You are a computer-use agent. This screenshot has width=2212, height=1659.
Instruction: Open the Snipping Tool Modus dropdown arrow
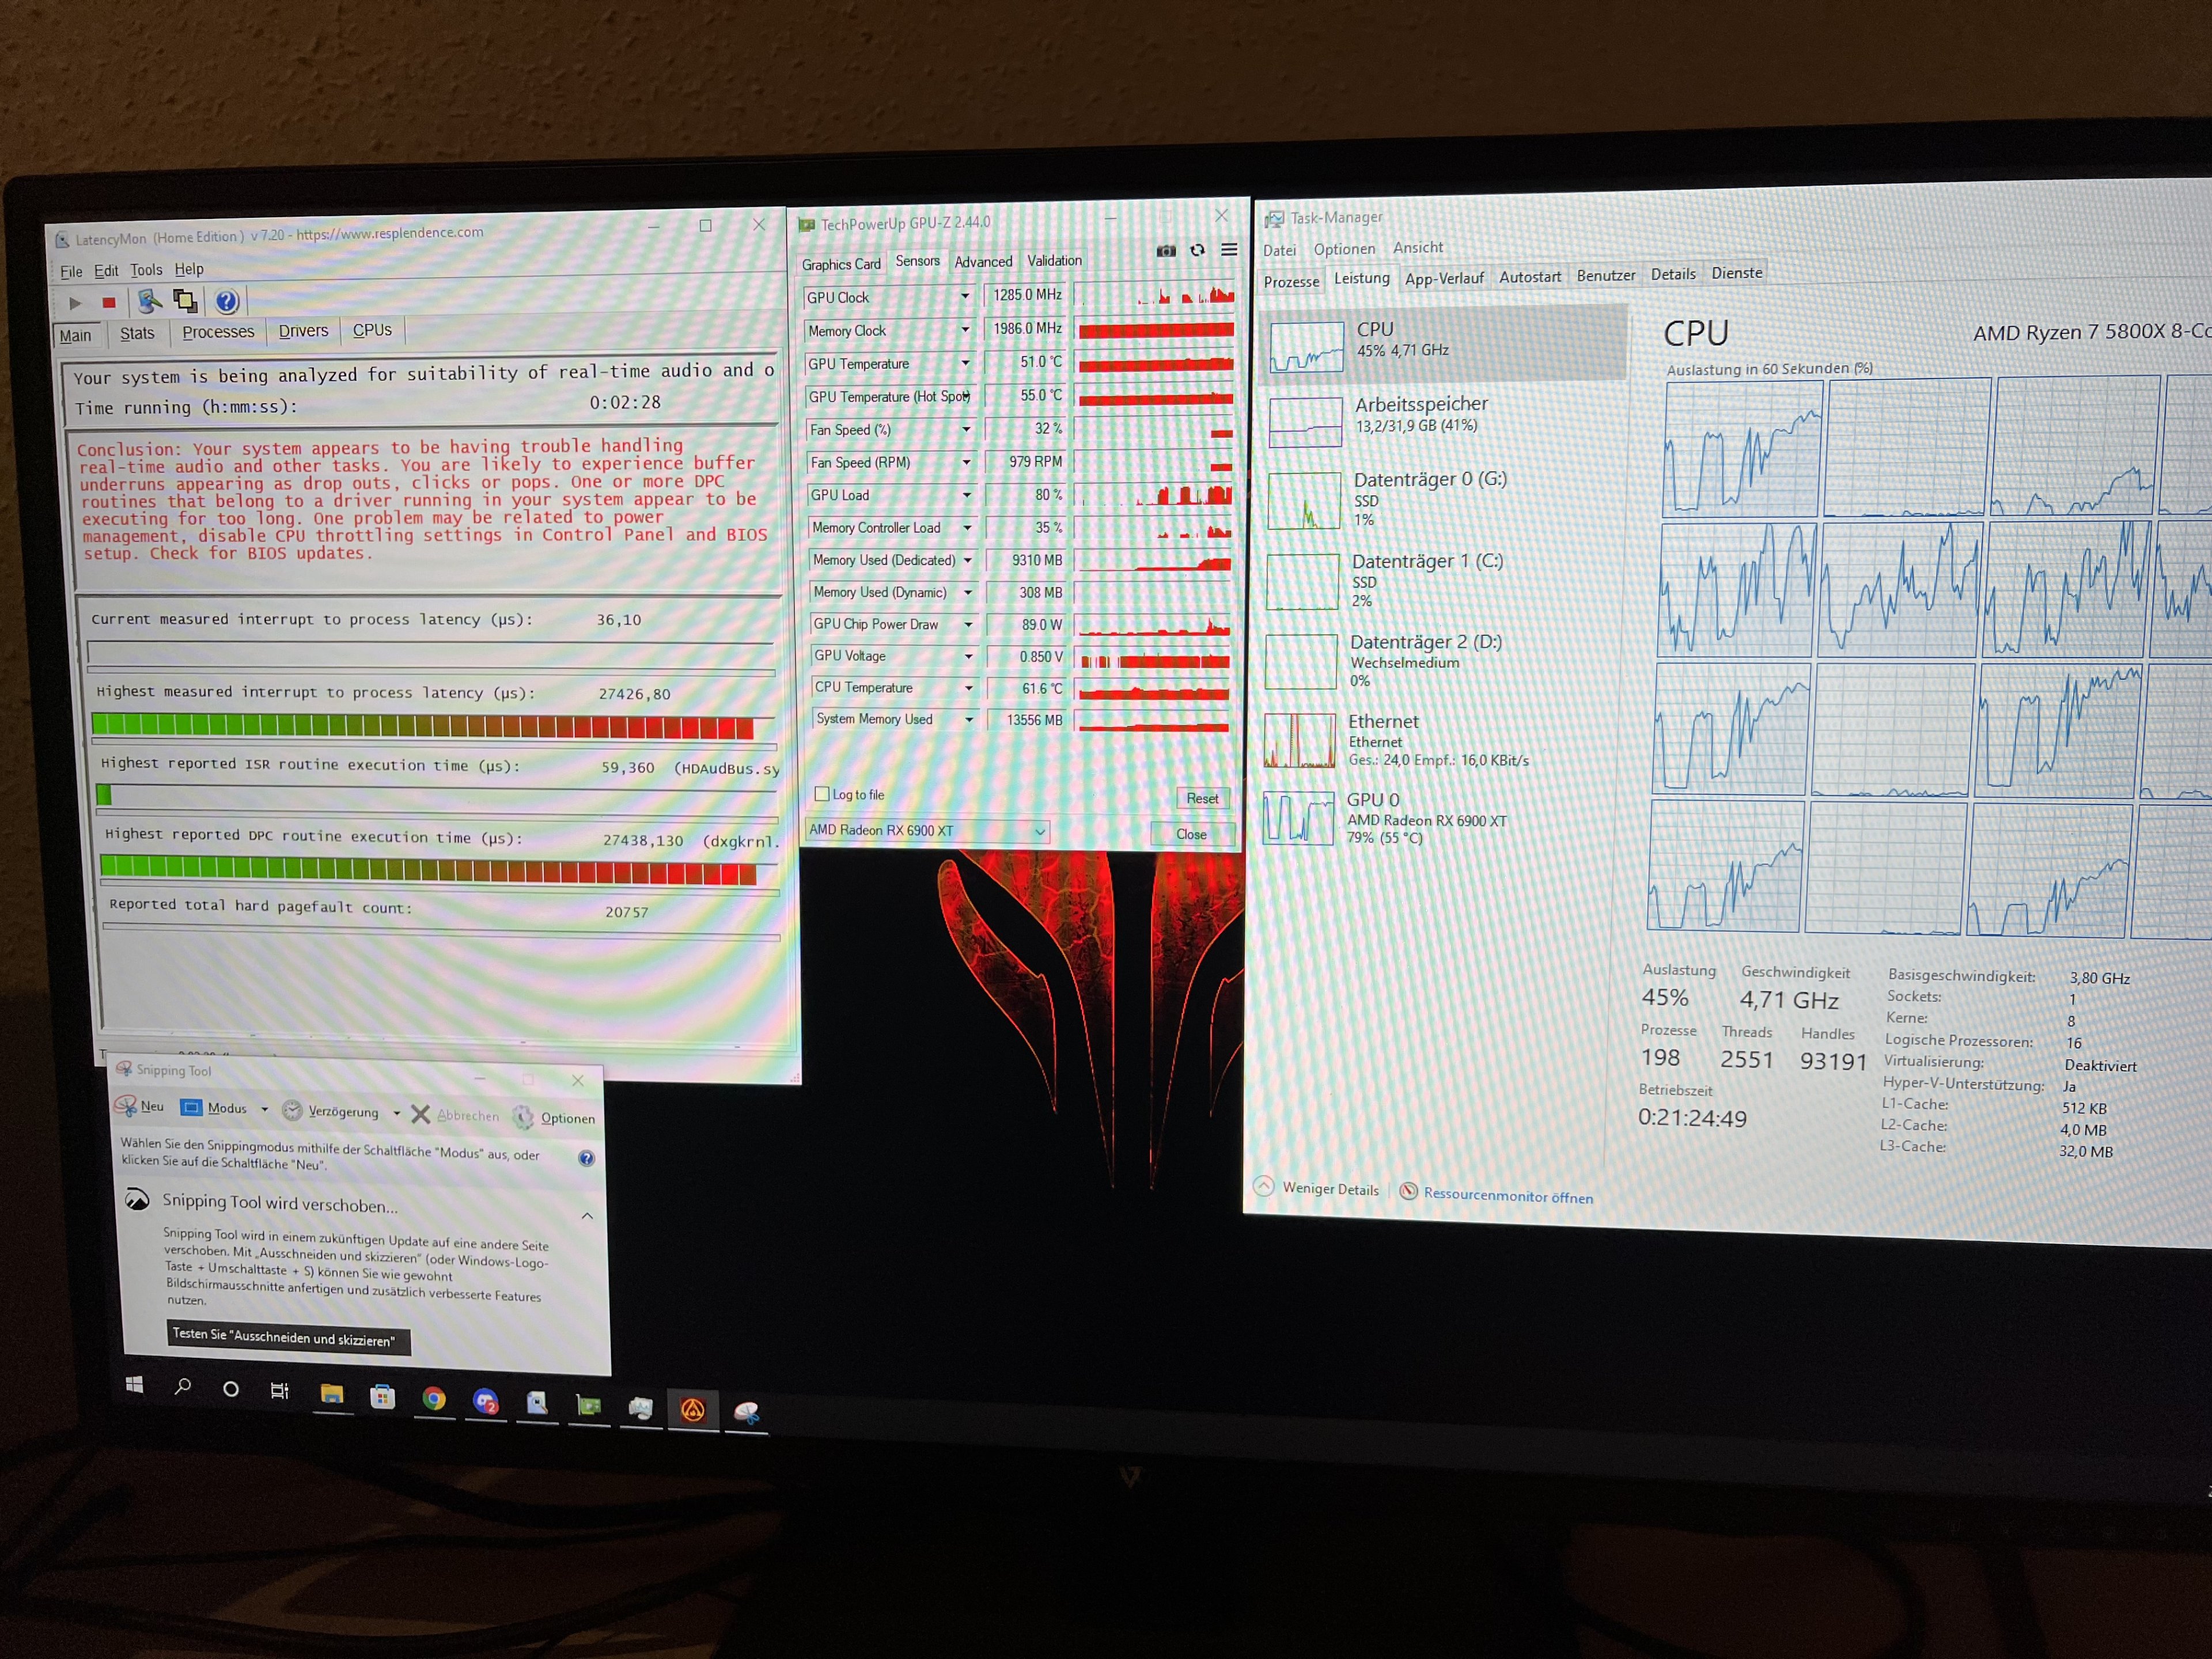[x=264, y=1109]
